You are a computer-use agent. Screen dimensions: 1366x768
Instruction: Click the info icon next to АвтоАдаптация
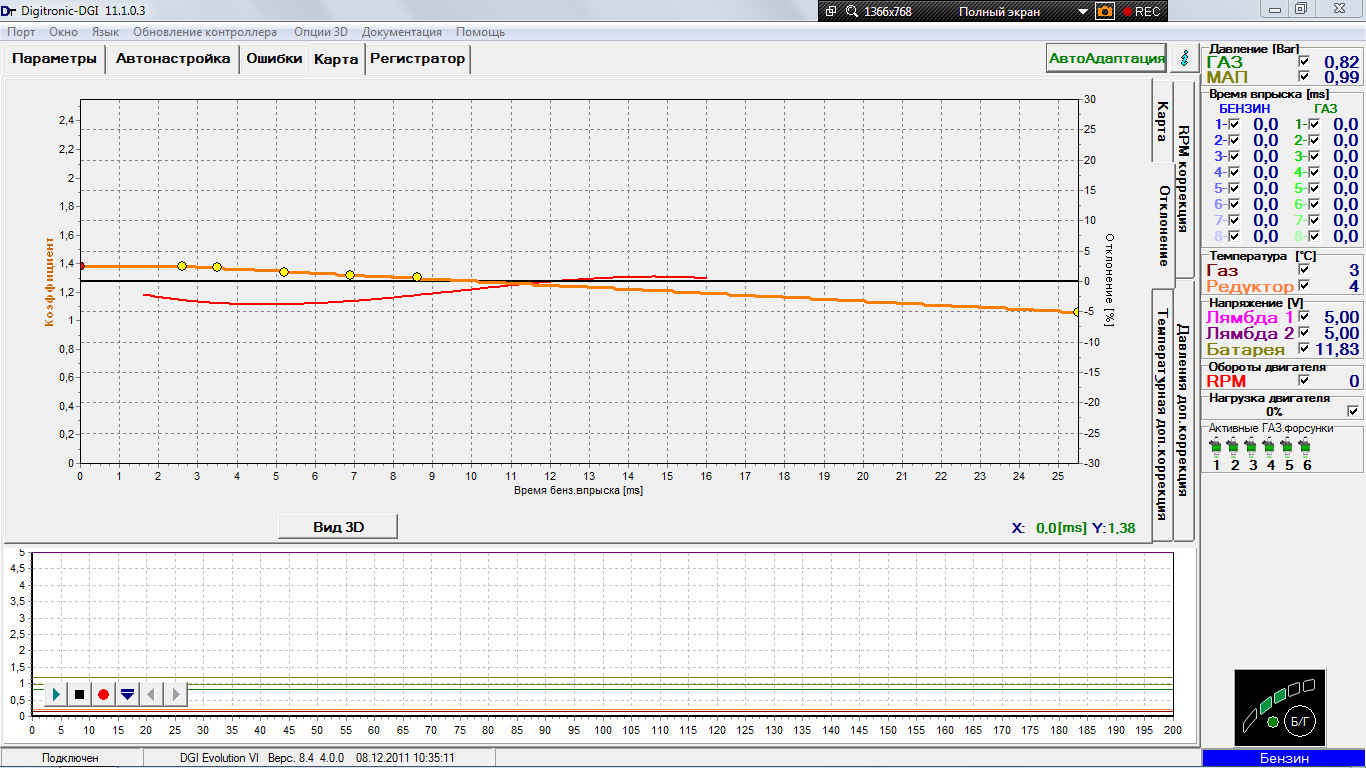(1185, 59)
